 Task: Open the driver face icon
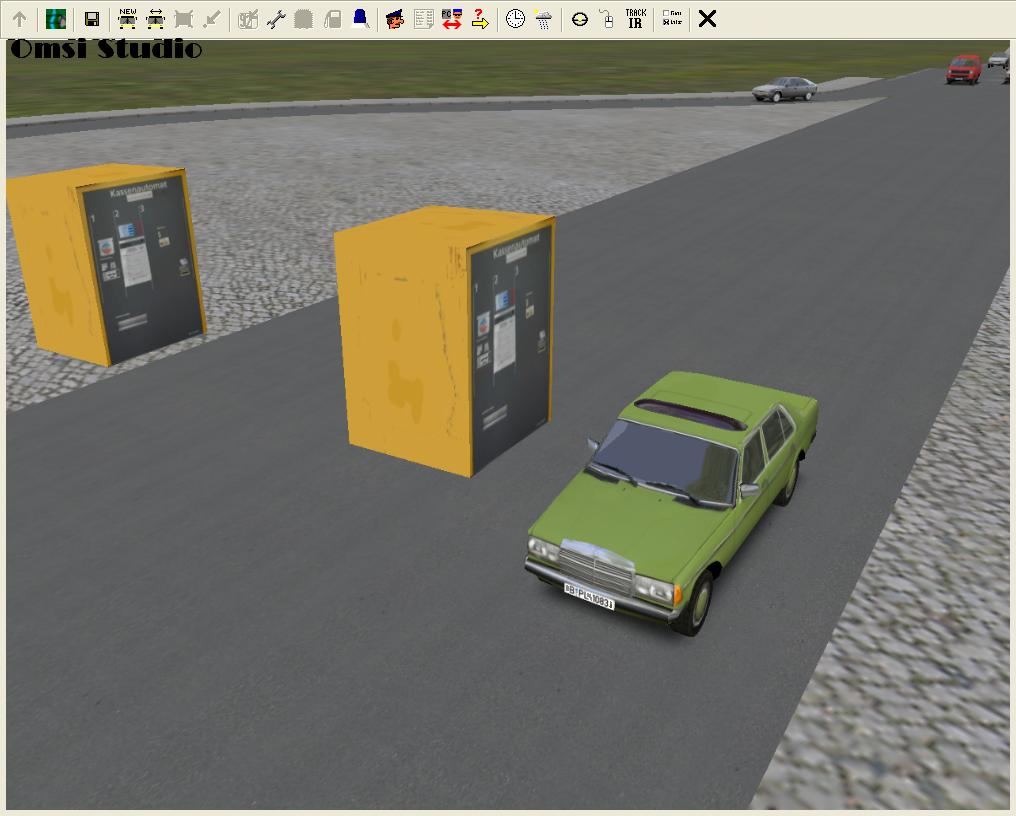pos(395,19)
